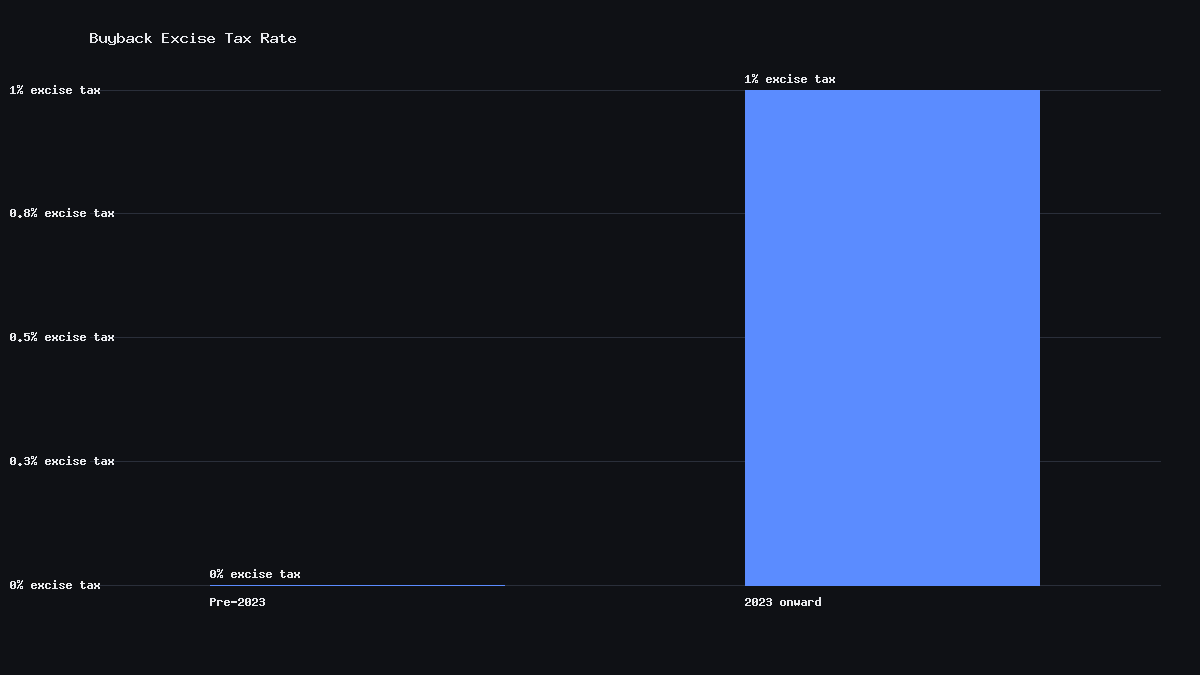Image resolution: width=1200 pixels, height=675 pixels.
Task: Click the 0.8% excise tax y-axis label
Action: pyautogui.click(x=62, y=213)
